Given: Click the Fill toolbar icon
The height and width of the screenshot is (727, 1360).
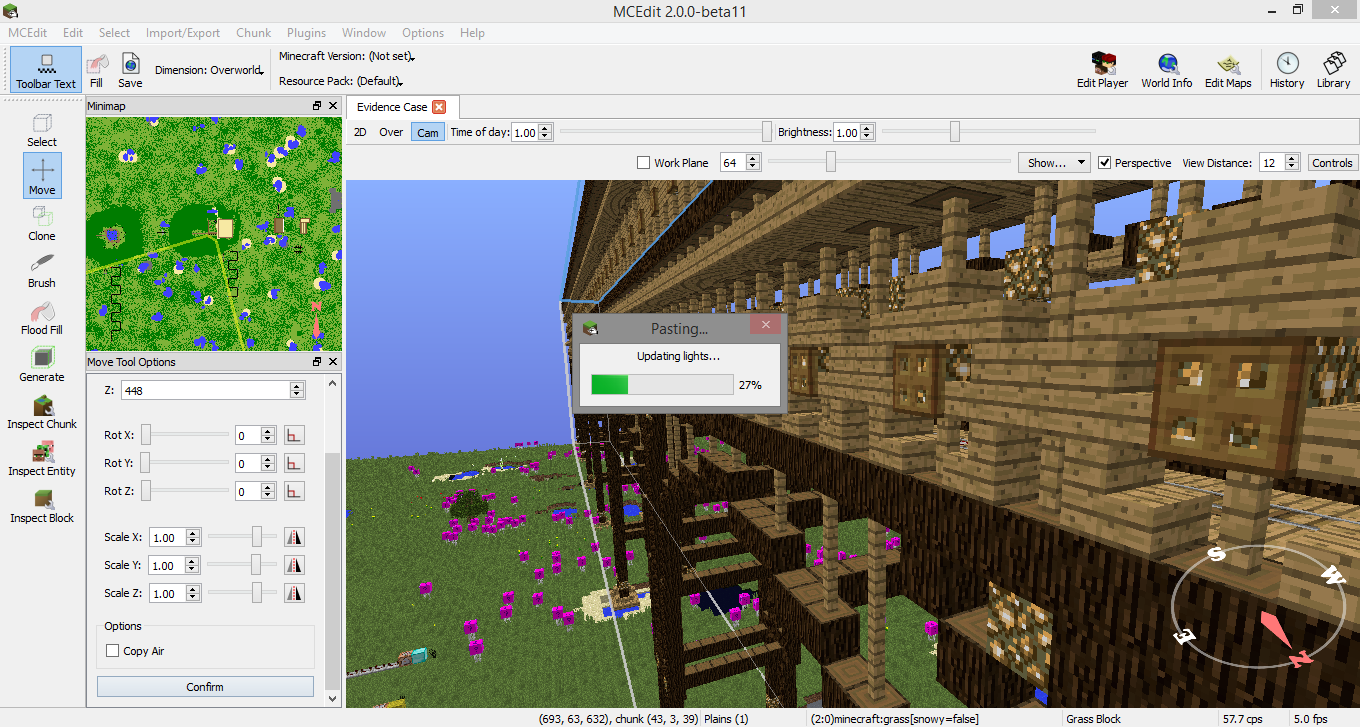Looking at the screenshot, I should point(96,70).
